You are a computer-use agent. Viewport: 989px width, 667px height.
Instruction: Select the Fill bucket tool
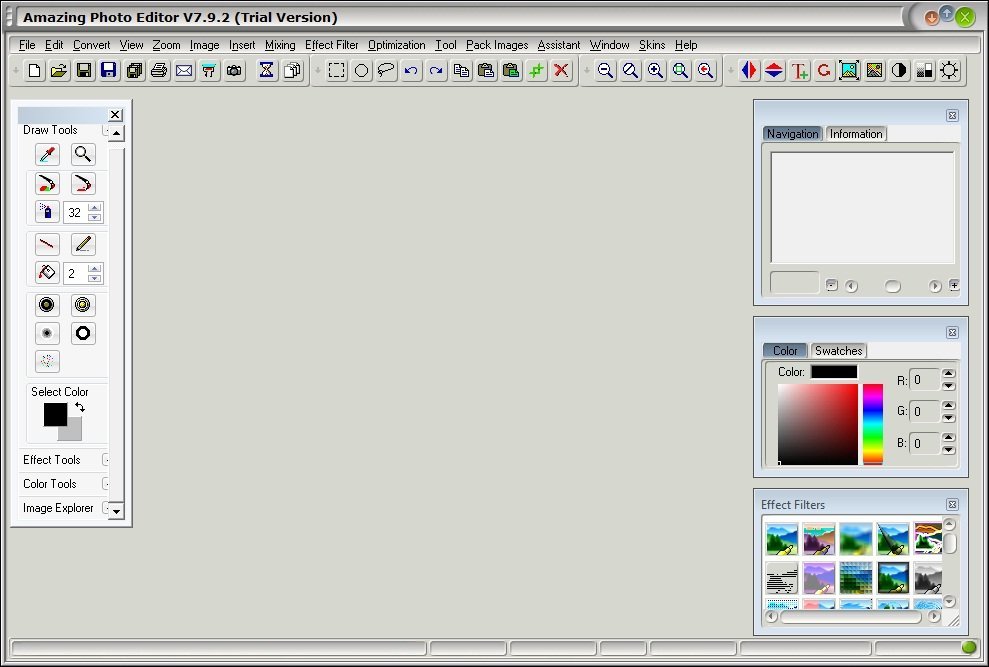pyautogui.click(x=46, y=272)
